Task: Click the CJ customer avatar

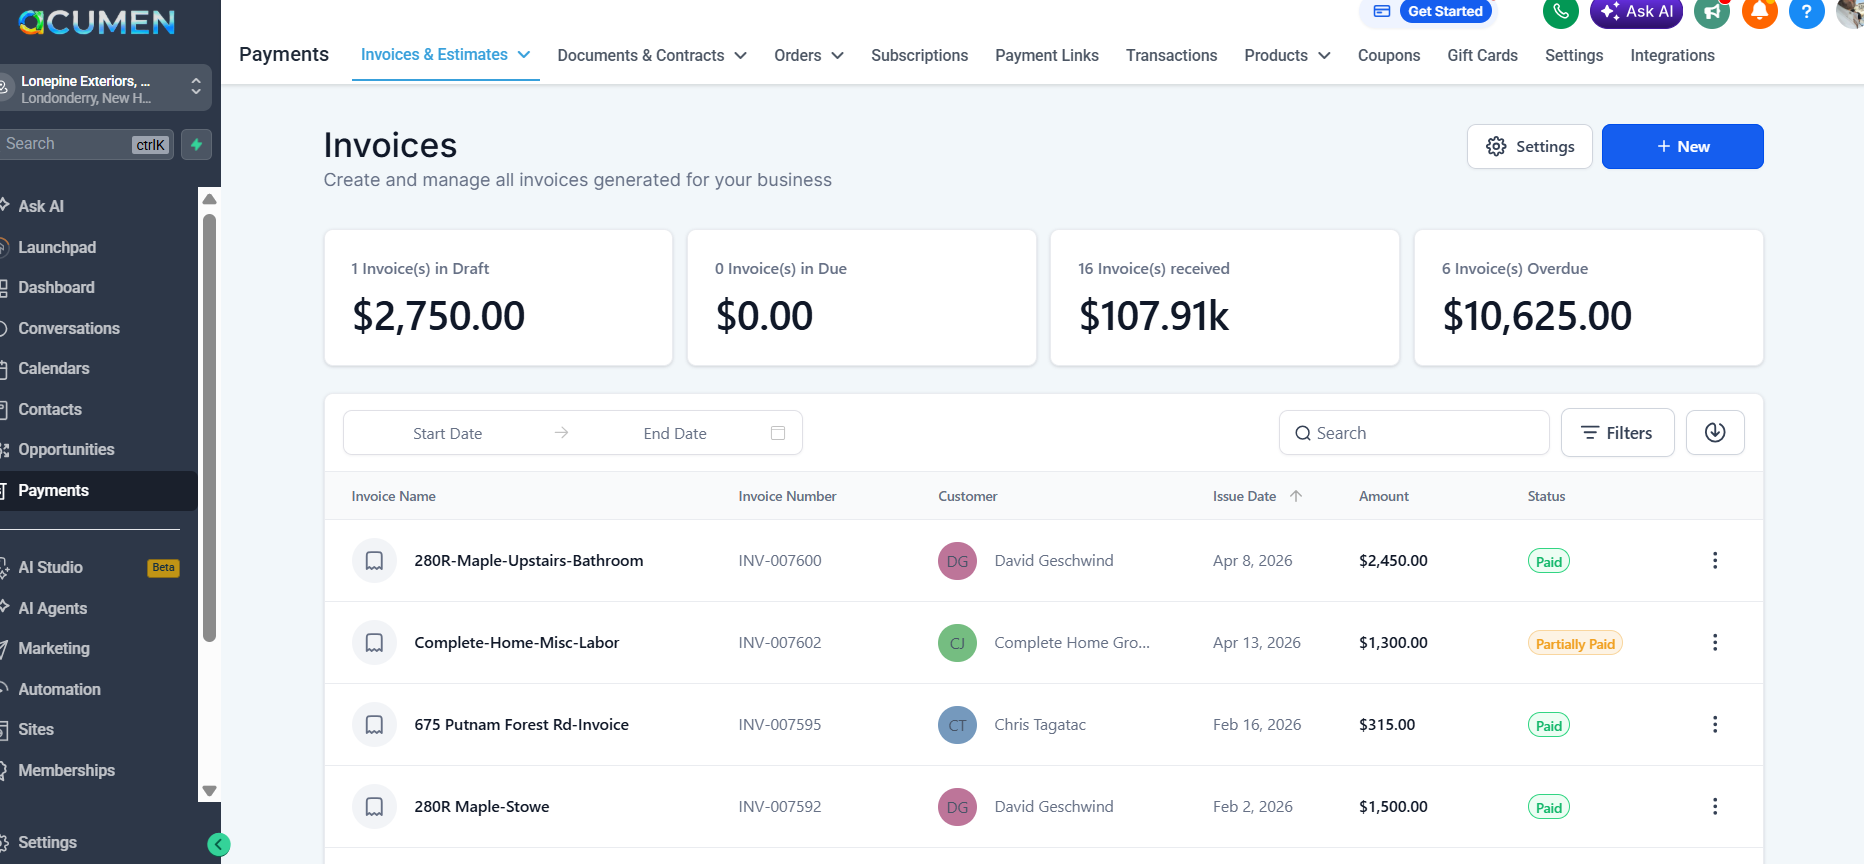Action: click(957, 643)
